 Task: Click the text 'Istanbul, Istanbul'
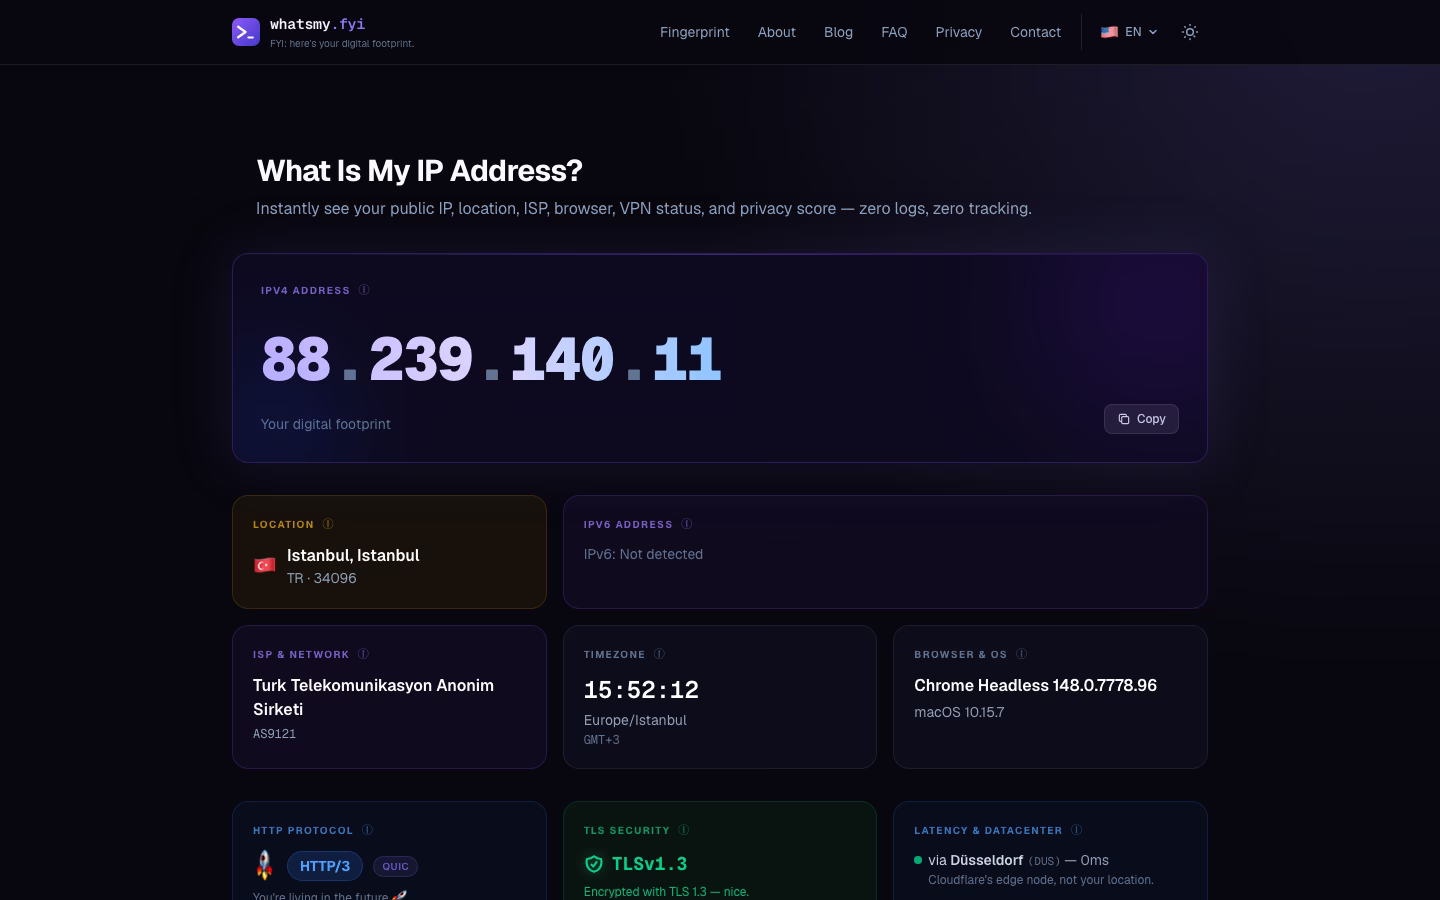(353, 555)
